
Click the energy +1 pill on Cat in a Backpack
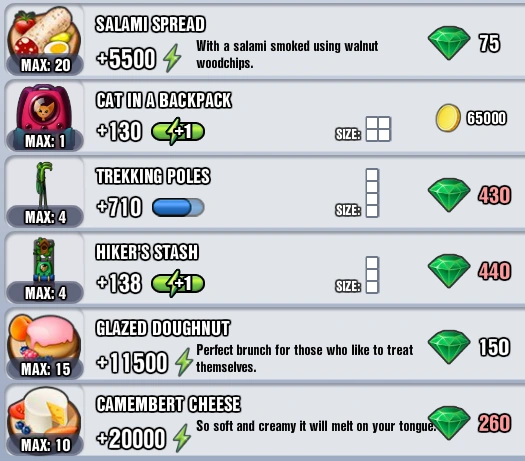(x=178, y=131)
